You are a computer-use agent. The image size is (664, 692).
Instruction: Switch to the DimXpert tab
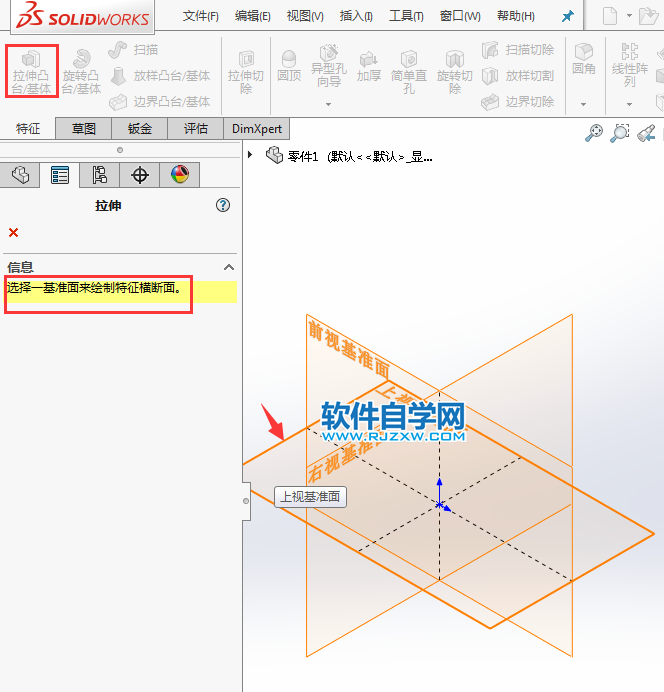pos(257,128)
